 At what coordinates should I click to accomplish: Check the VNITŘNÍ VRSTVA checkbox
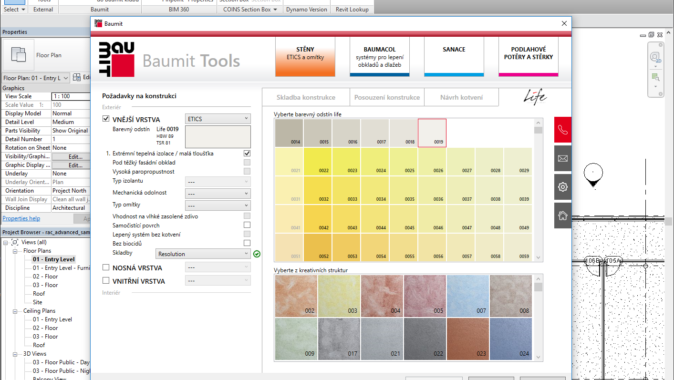106,281
